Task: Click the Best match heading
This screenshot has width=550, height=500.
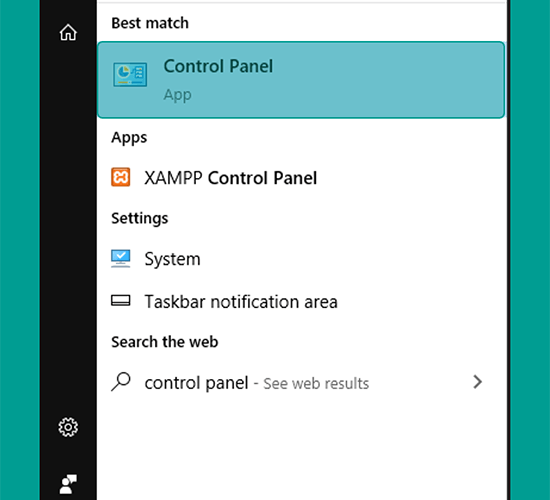Action: click(150, 23)
